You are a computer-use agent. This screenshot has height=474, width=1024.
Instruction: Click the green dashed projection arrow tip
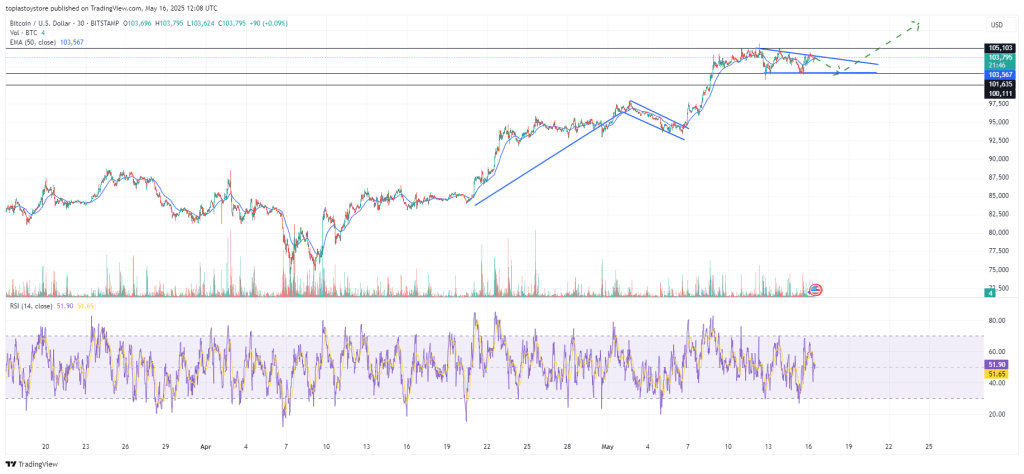click(x=917, y=22)
